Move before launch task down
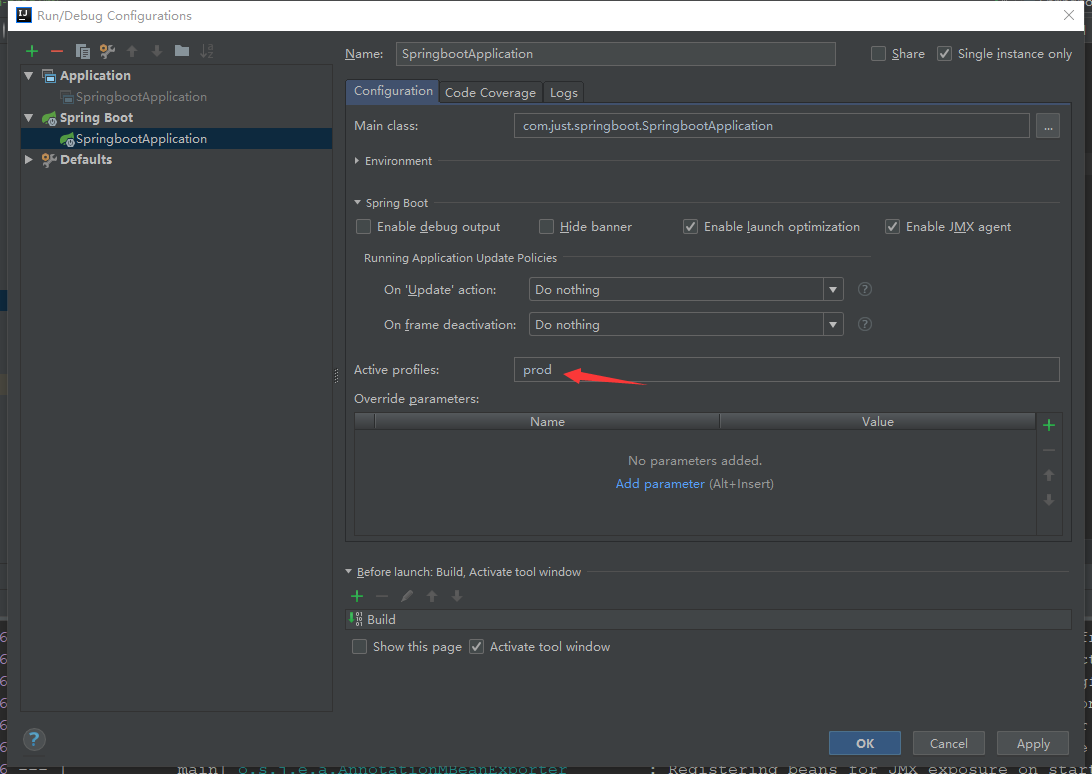Screen dimensions: 1092x774 (457, 596)
